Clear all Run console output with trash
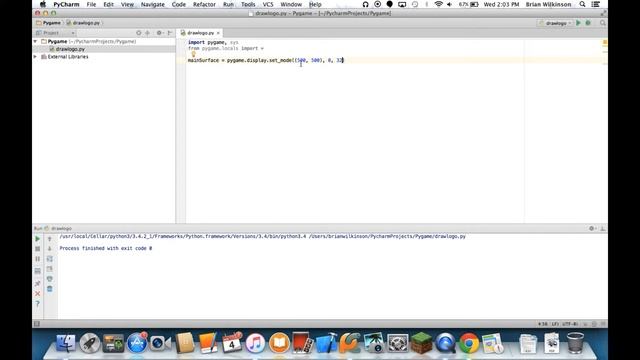Viewport: 640px width, 360px height. 50,289
